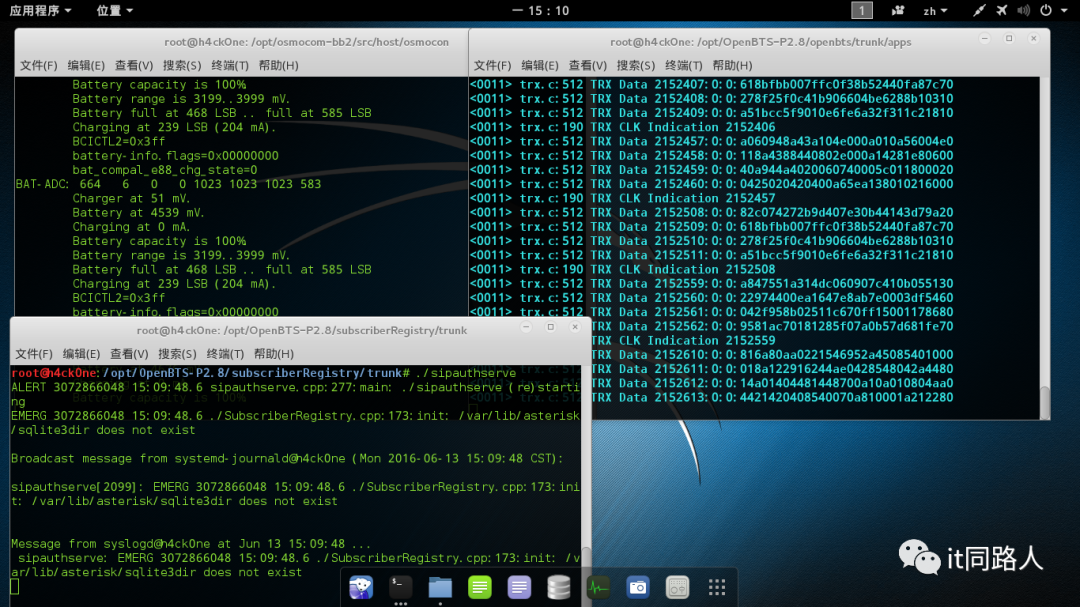Open 帮助(H) menu in osmocon terminal

pyautogui.click(x=278, y=65)
